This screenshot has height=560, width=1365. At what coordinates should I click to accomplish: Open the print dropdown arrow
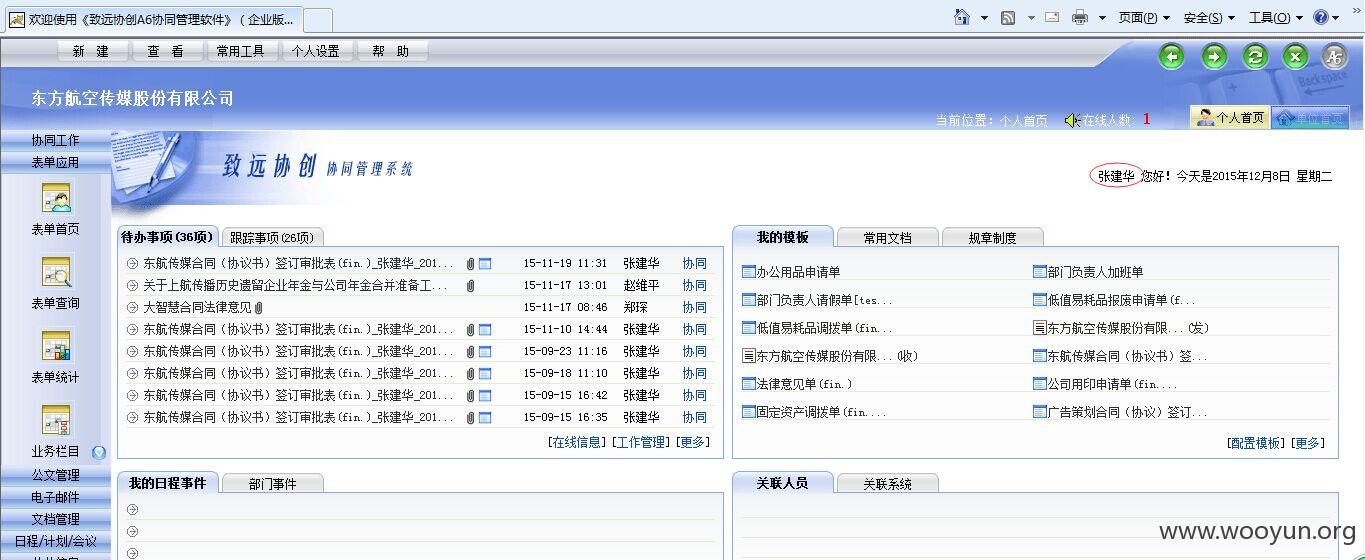pyautogui.click(x=1102, y=18)
